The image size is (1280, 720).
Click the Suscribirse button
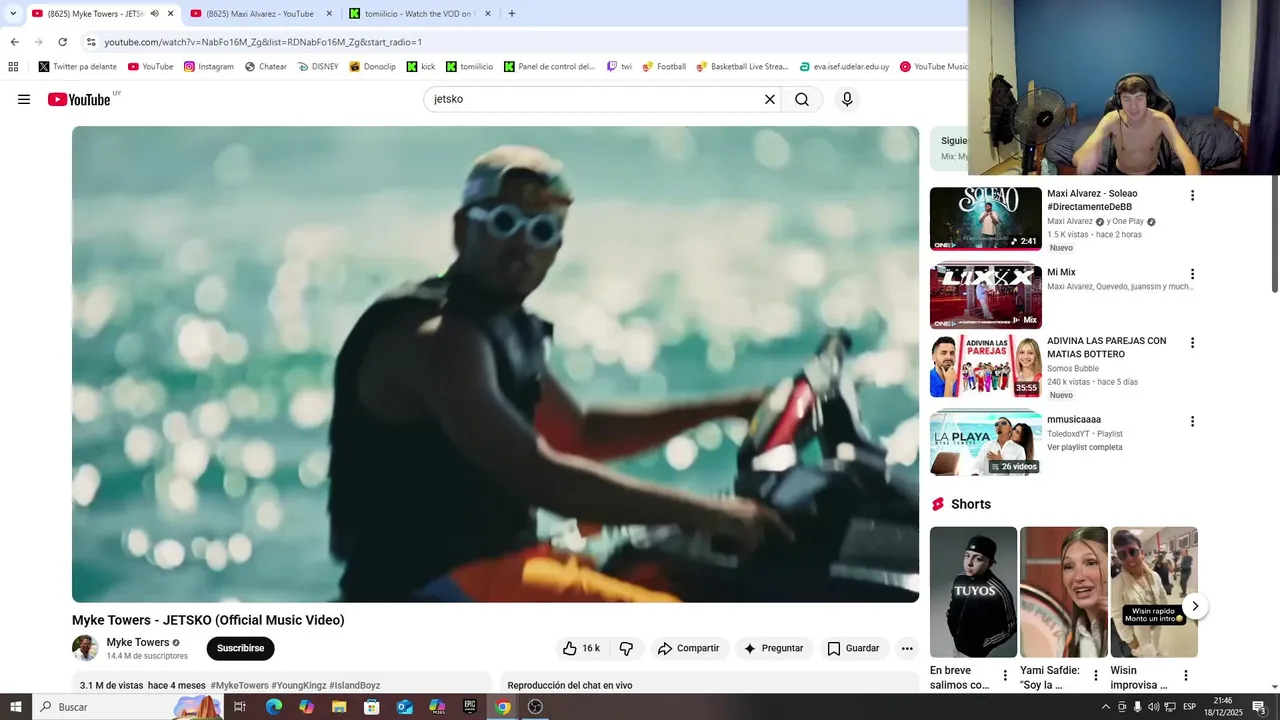(240, 648)
